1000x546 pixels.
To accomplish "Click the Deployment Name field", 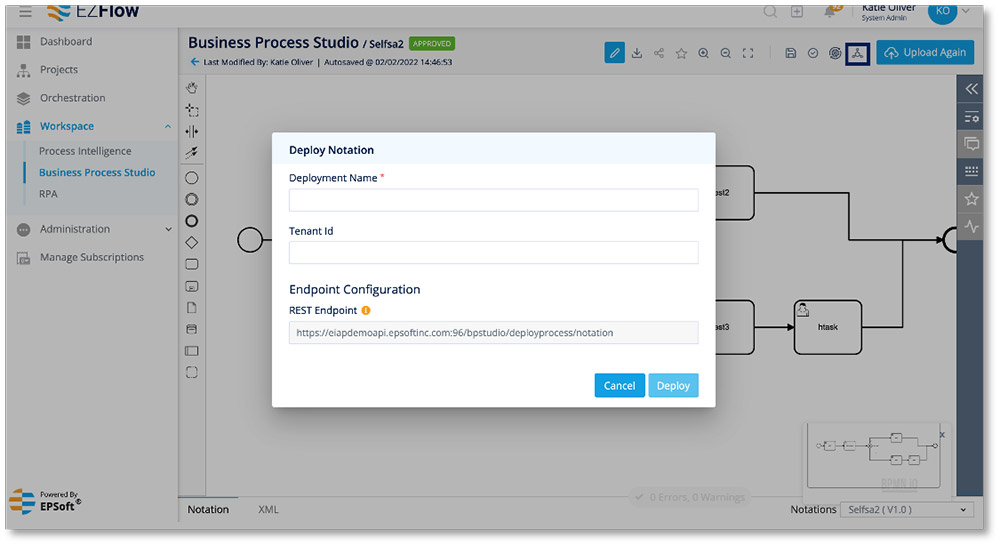I will [x=493, y=200].
